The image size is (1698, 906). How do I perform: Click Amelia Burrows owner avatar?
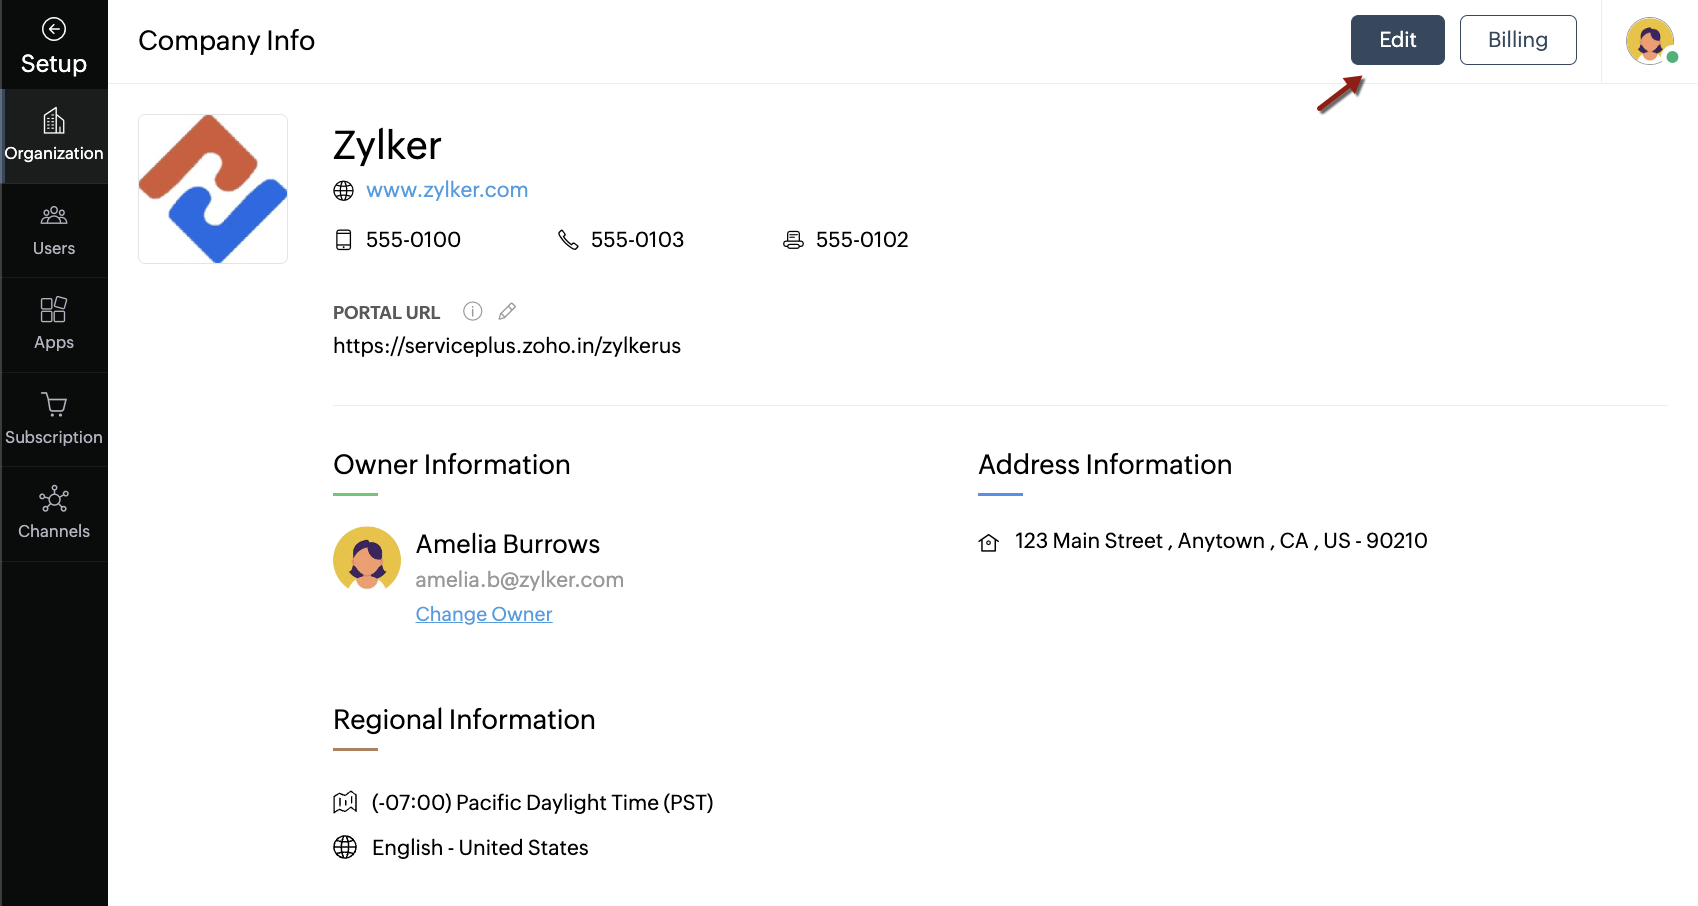[x=367, y=559]
